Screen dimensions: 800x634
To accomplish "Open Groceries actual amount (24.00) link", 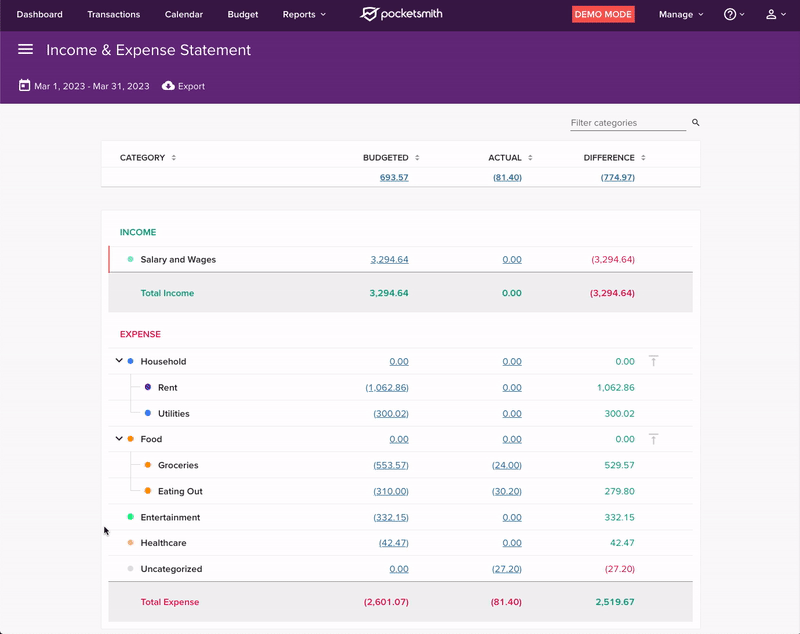I will pos(507,465).
